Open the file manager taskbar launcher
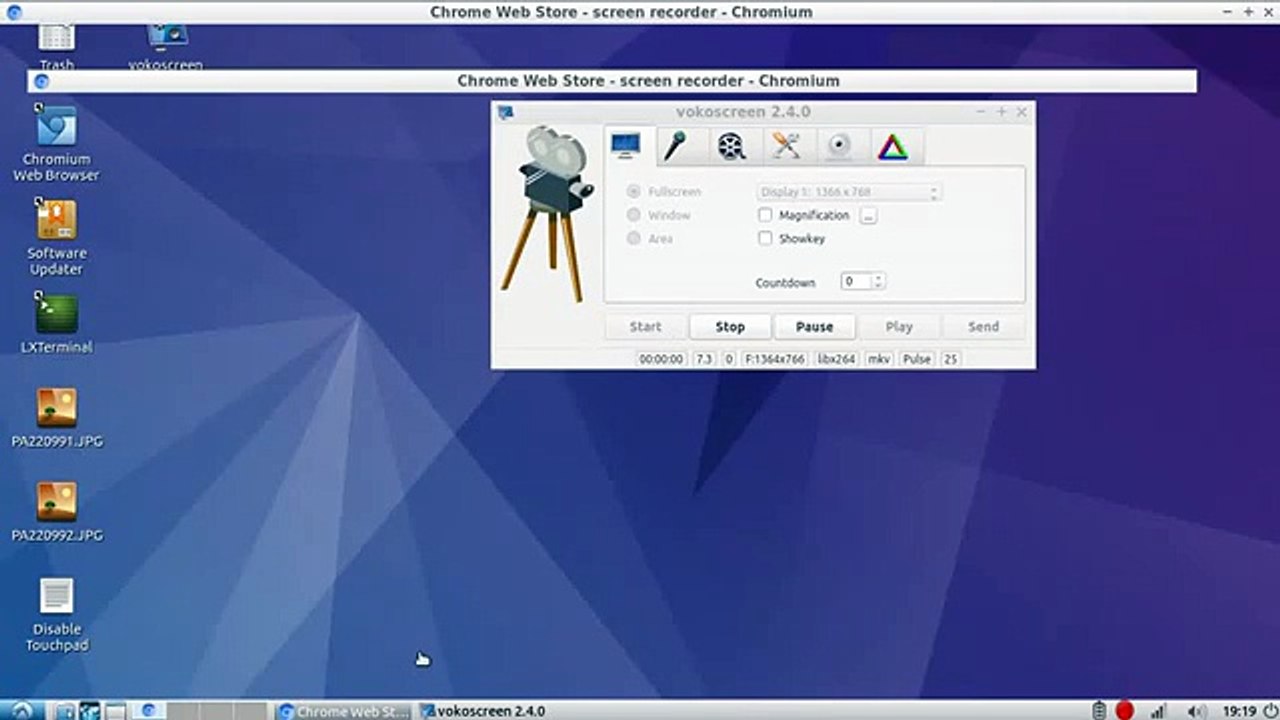 point(65,711)
